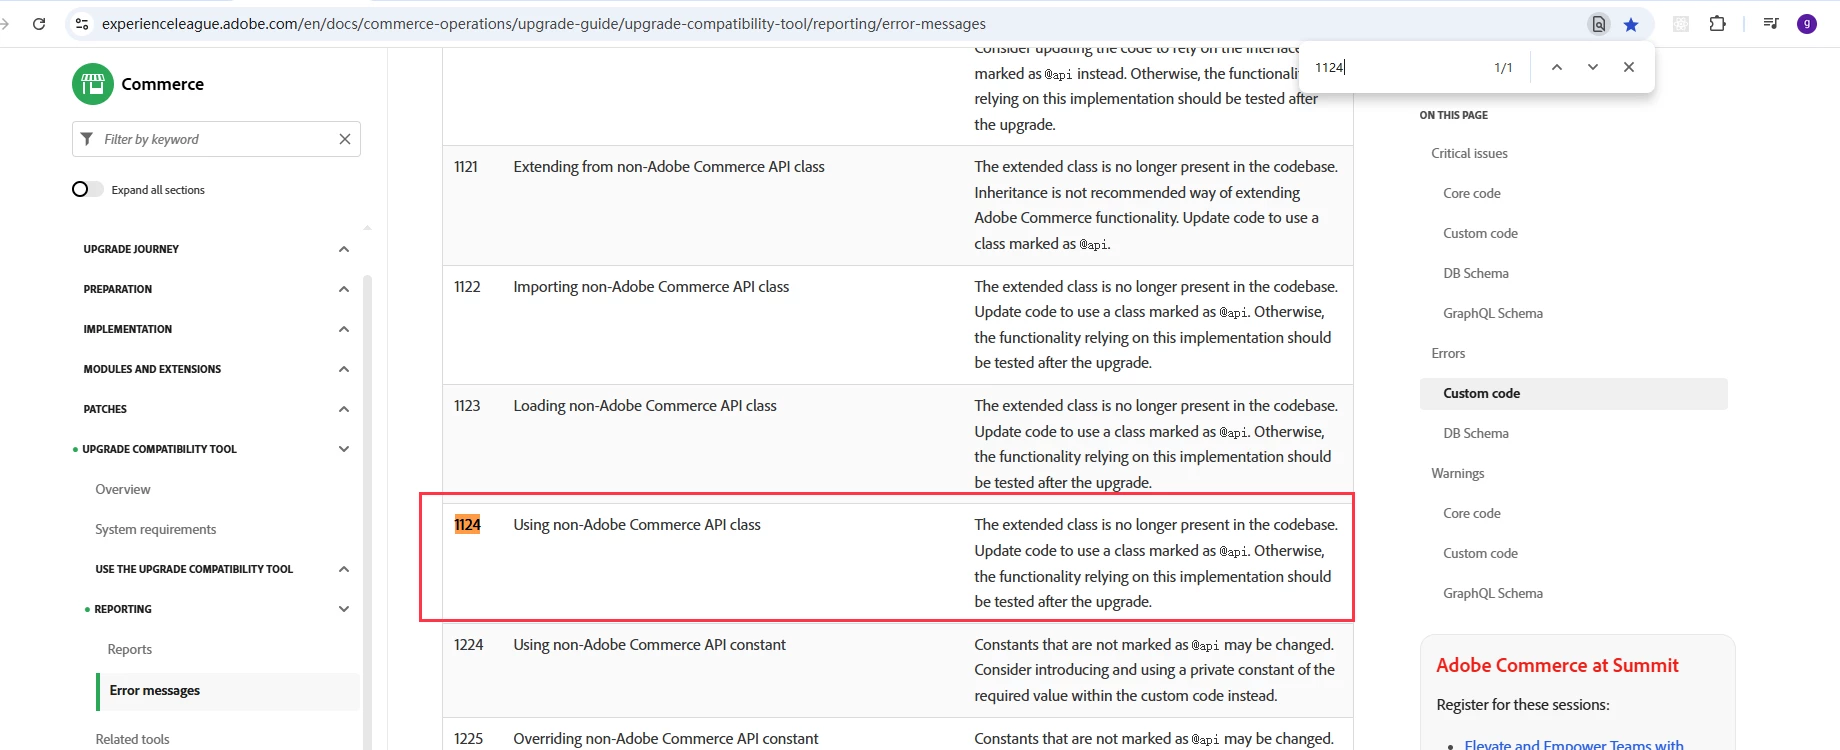Reload the page with the browser refresh icon
1840x750 pixels.
[39, 24]
